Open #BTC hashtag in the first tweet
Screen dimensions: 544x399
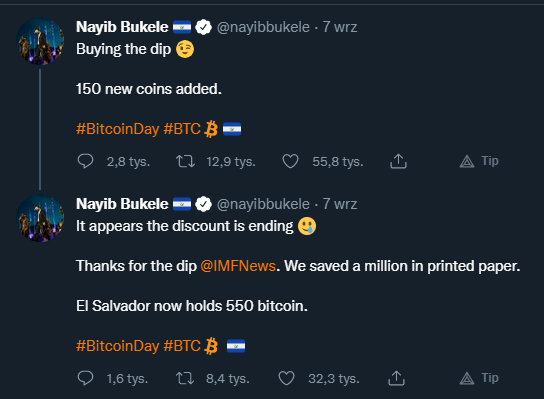point(182,129)
